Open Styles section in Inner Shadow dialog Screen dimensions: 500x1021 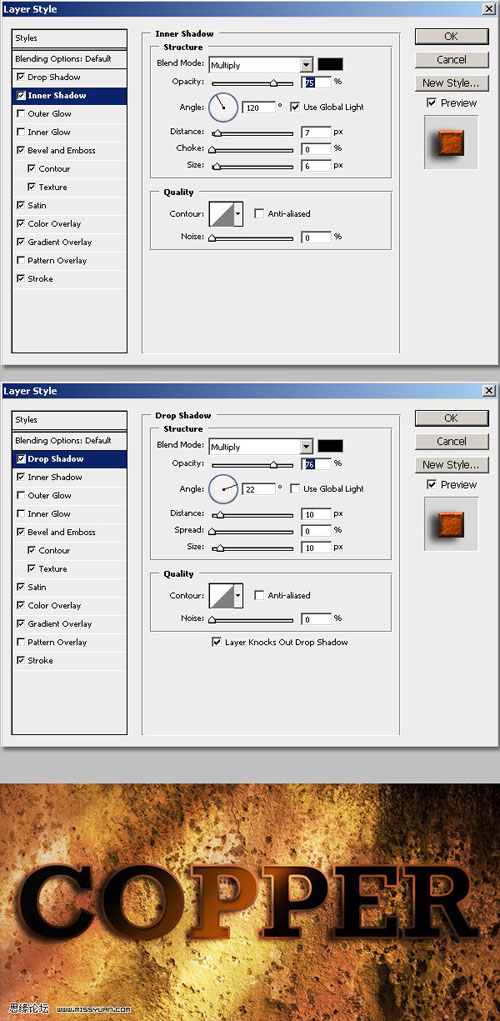pyautogui.click(x=69, y=38)
